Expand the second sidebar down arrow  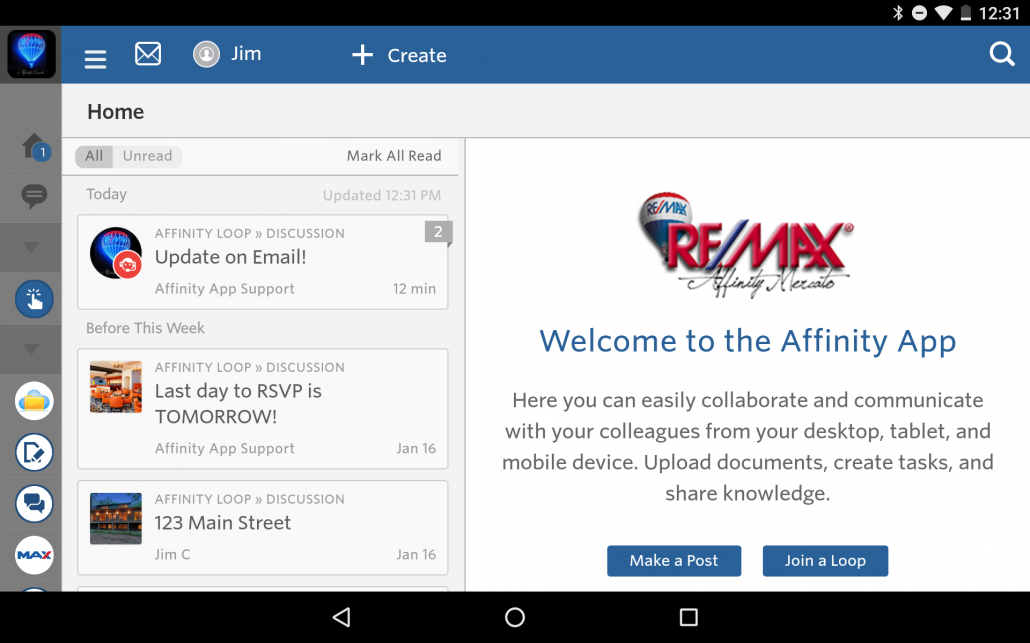tap(31, 349)
